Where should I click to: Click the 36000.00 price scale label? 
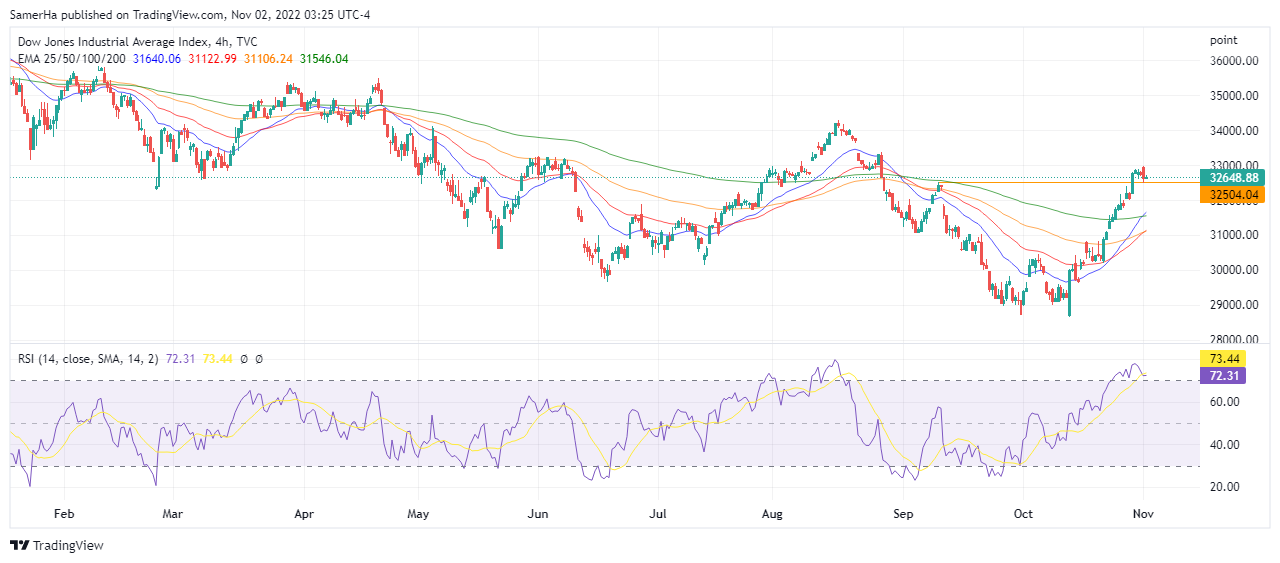pos(1232,61)
